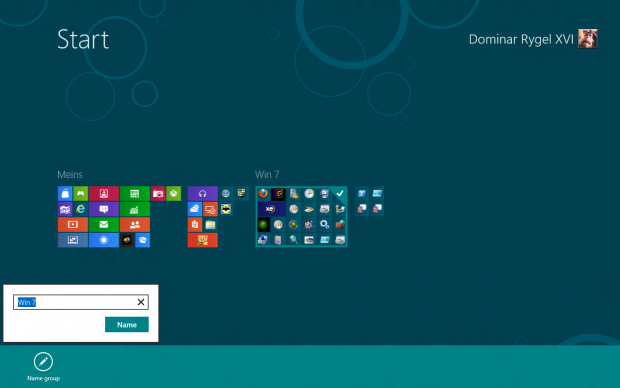
Task: Deselect the Win 7 group checkmark
Action: 340,193
